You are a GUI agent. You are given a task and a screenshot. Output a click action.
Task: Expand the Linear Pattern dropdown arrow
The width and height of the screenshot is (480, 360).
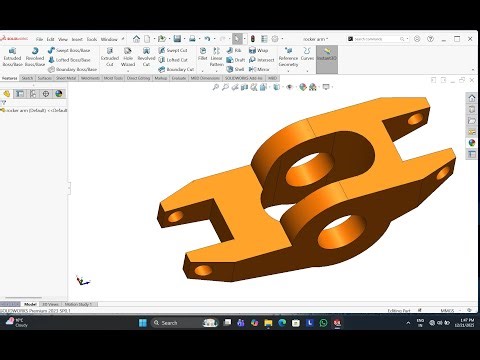[216, 71]
